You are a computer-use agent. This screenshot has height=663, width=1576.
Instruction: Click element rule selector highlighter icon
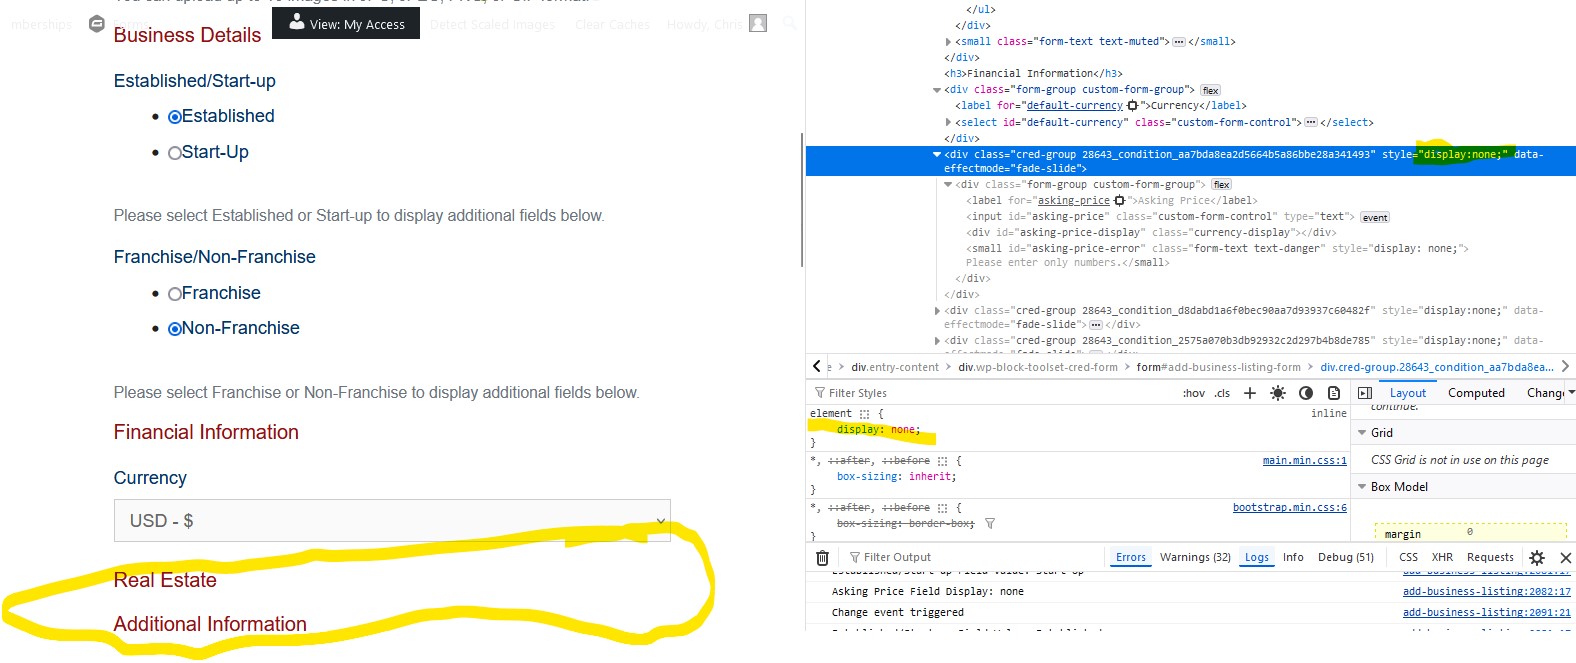(x=865, y=414)
